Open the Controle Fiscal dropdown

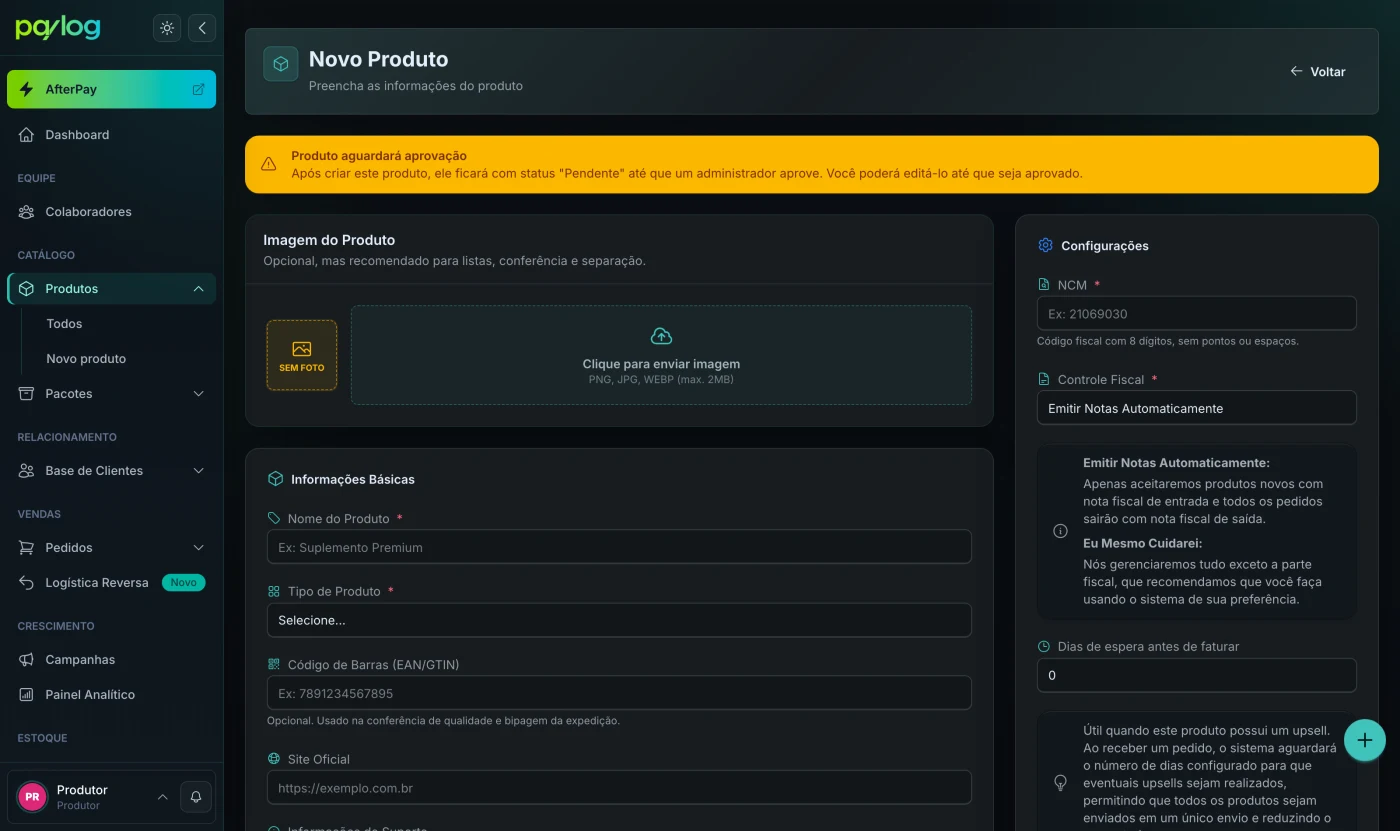[1196, 408]
